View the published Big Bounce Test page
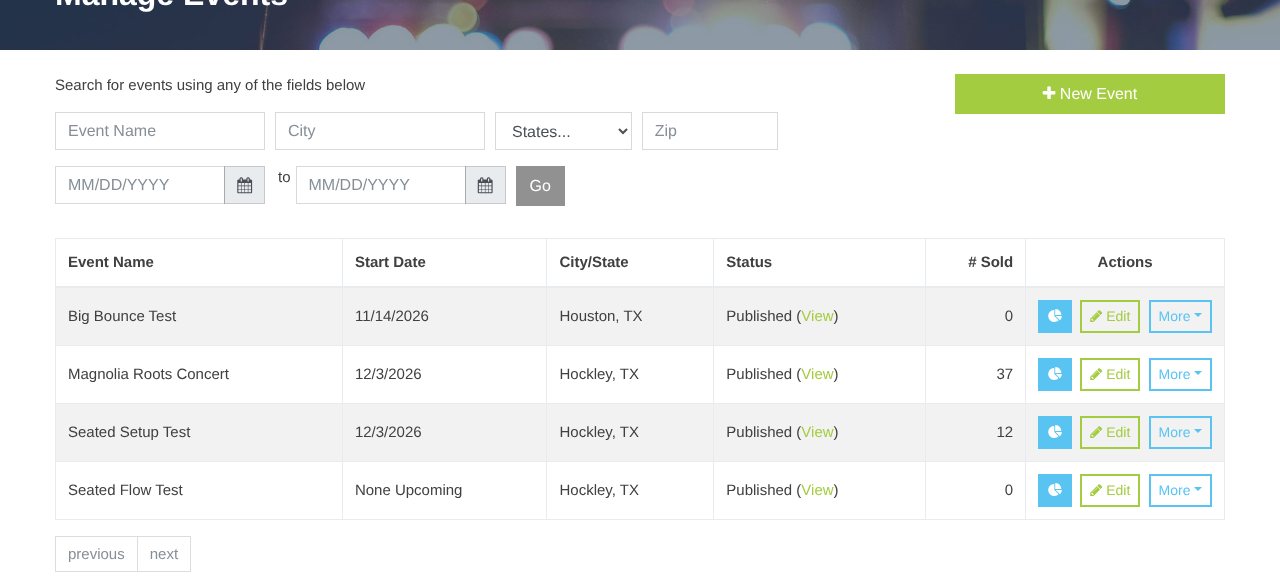This screenshot has width=1280, height=588. point(817,316)
